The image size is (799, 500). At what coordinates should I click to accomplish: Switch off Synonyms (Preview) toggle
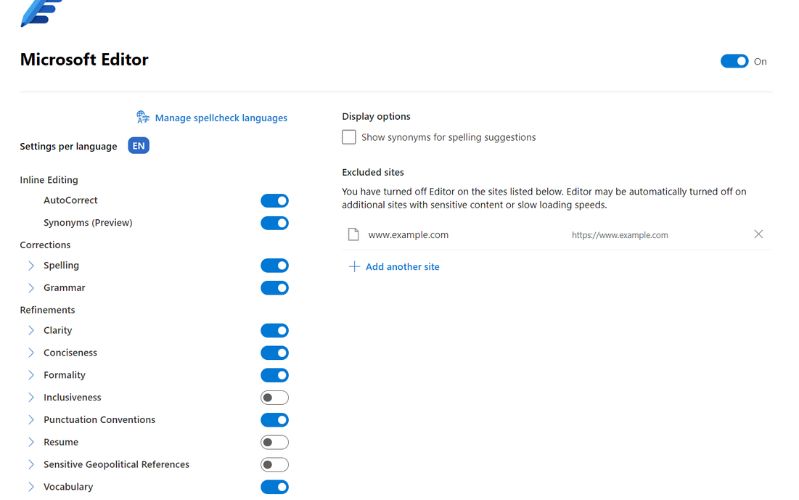pyautogui.click(x=275, y=223)
